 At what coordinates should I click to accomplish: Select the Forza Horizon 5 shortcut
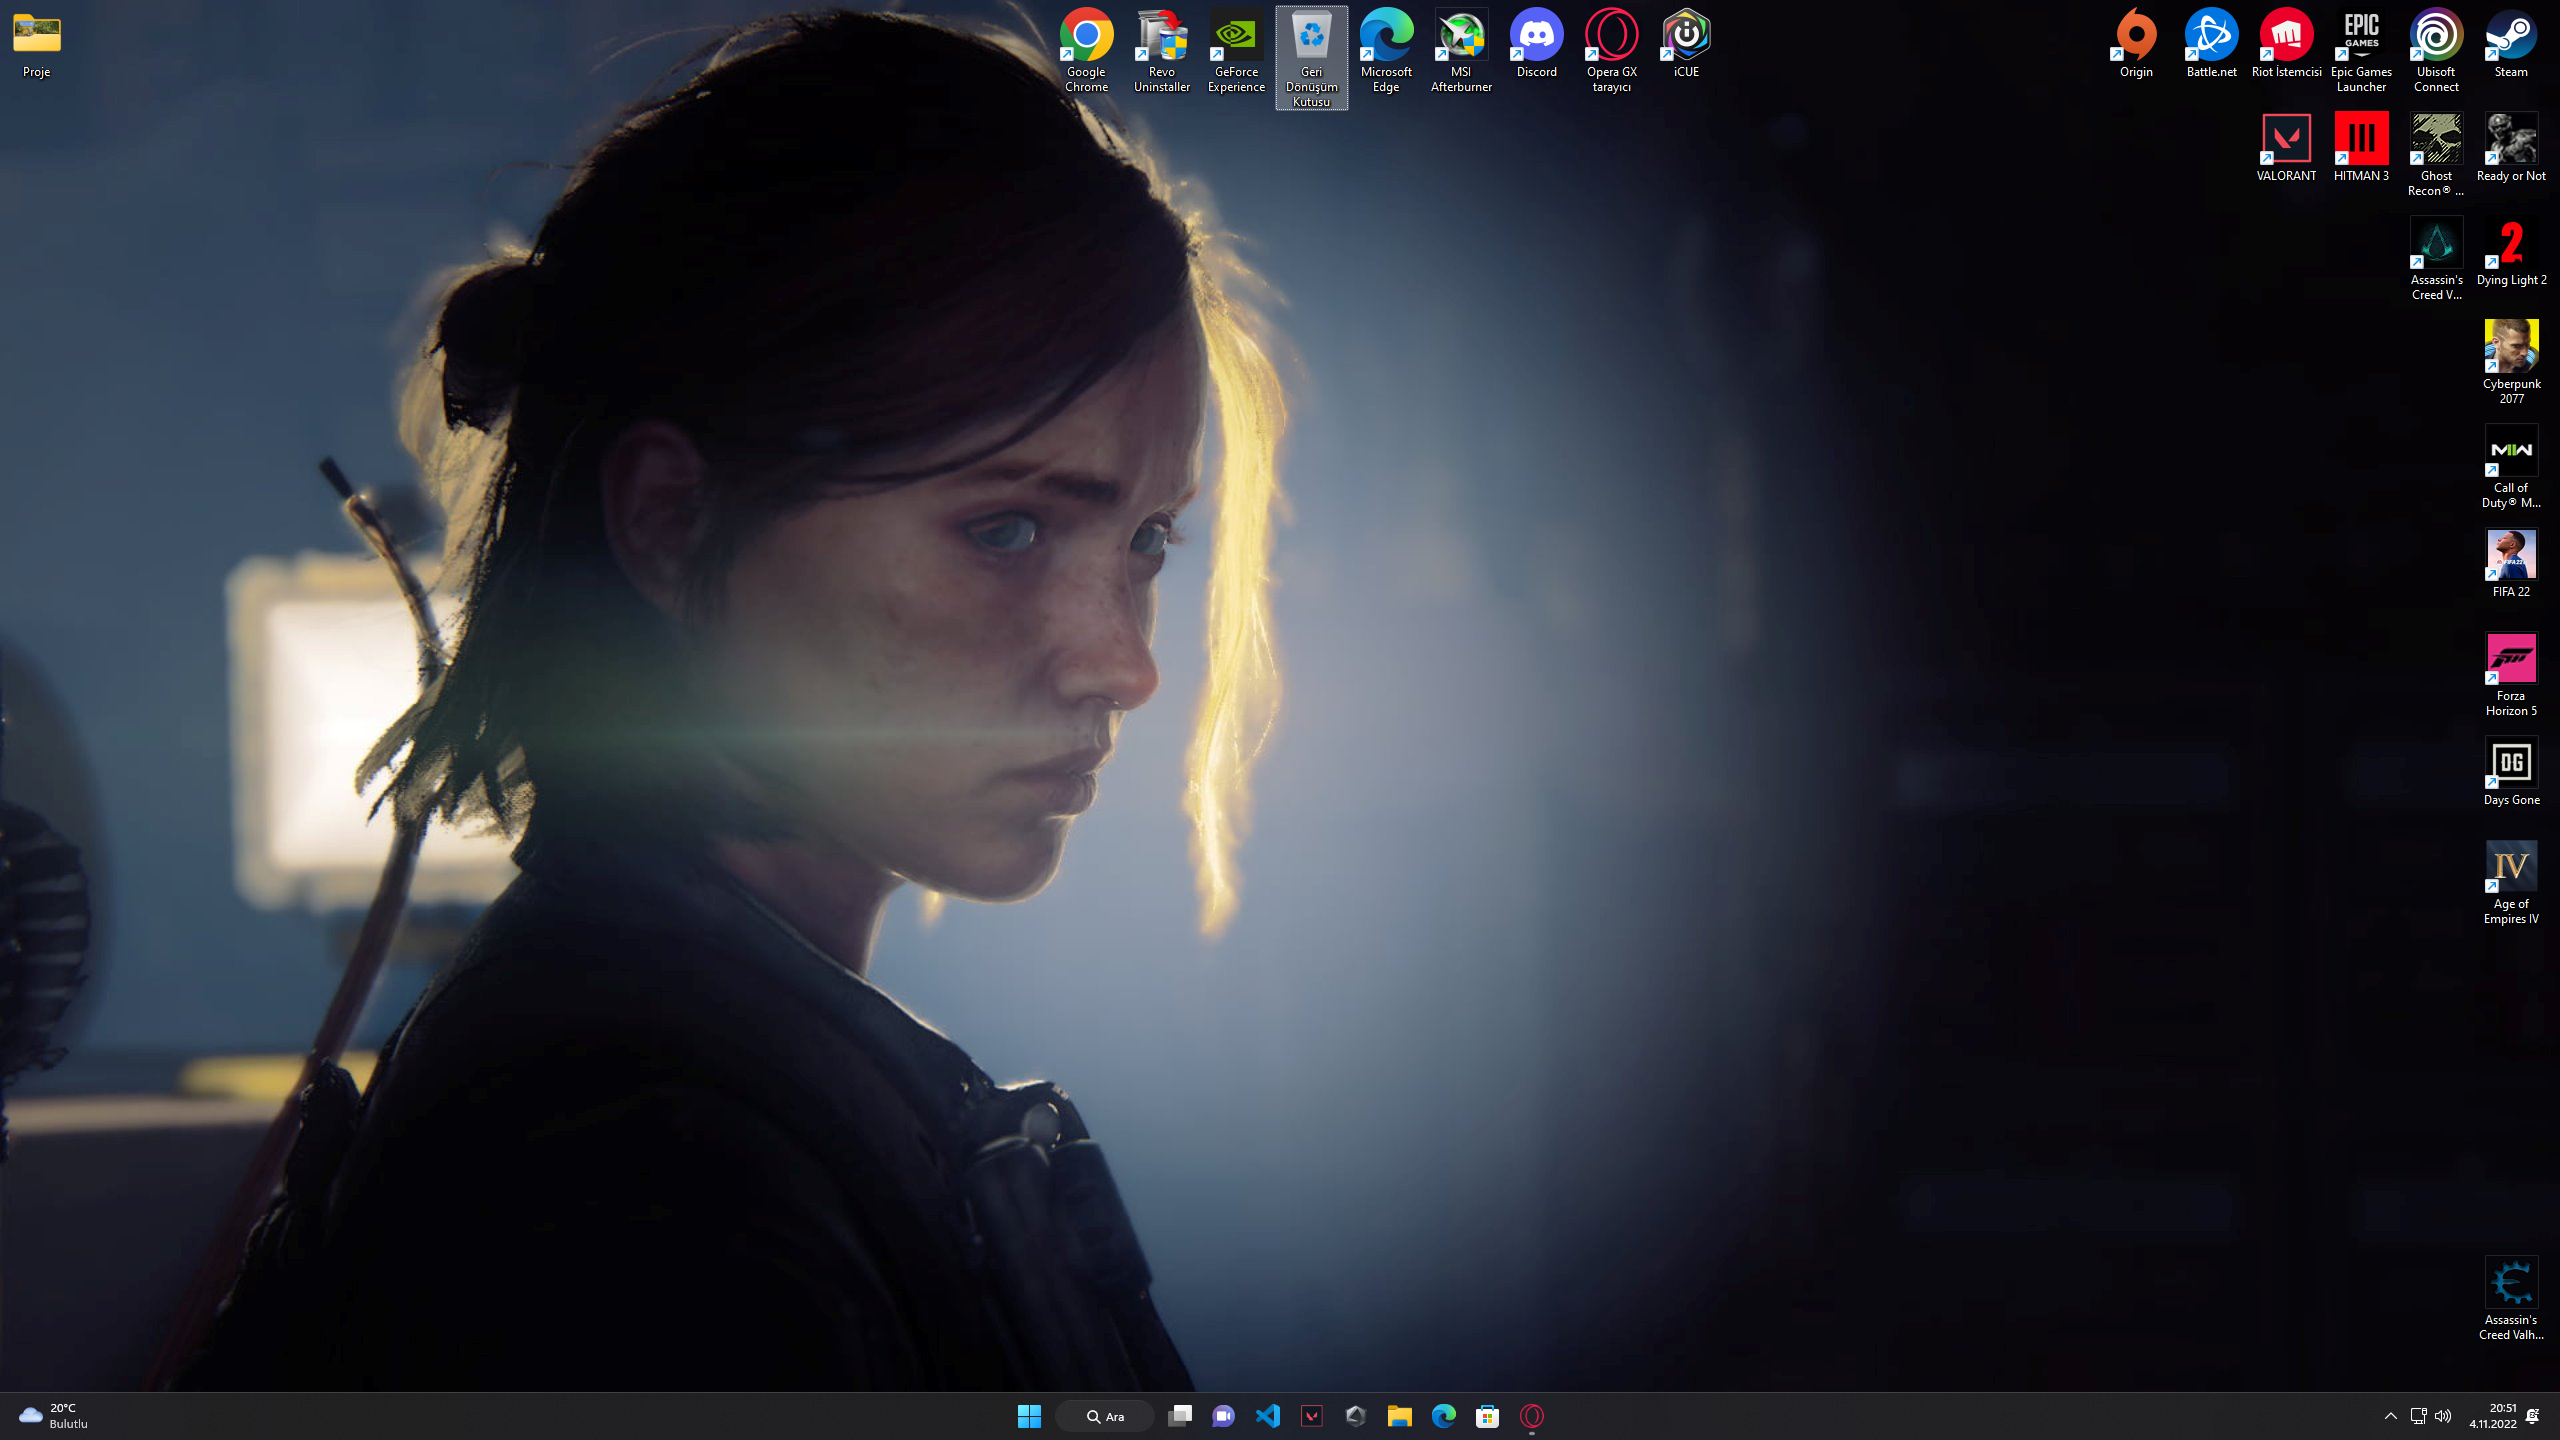click(2511, 675)
